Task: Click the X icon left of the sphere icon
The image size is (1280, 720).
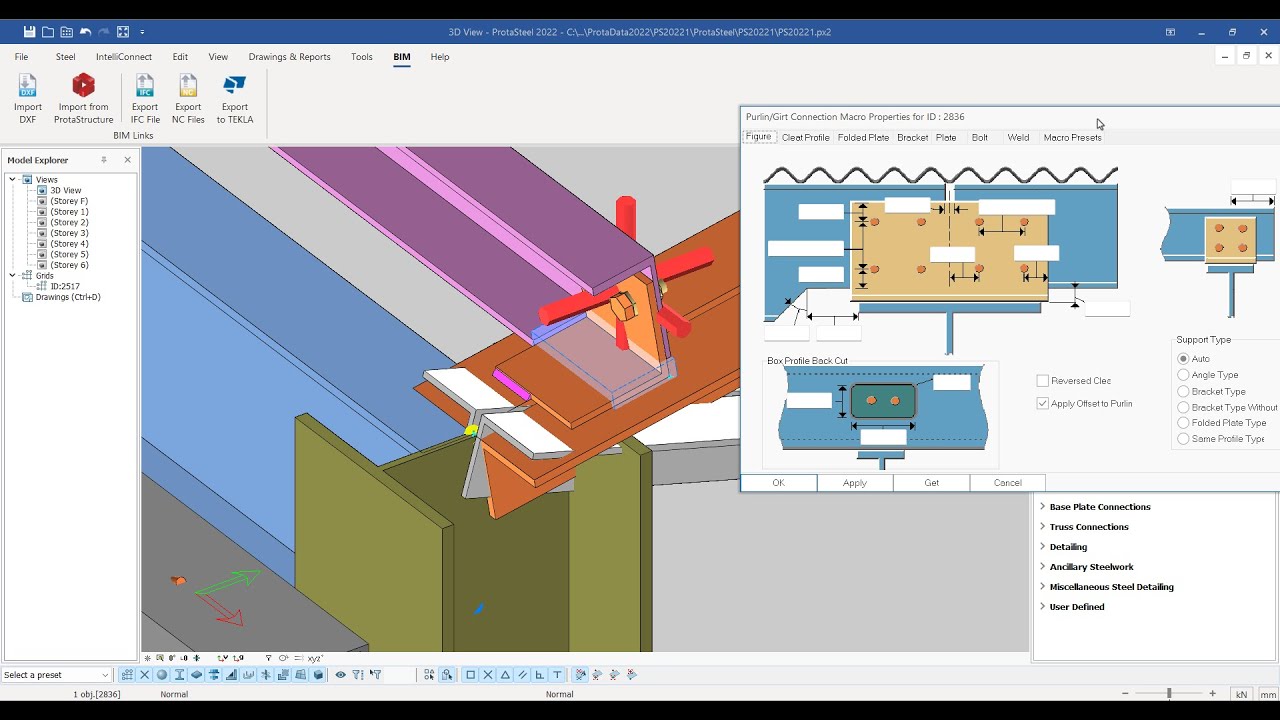Action: [x=145, y=675]
